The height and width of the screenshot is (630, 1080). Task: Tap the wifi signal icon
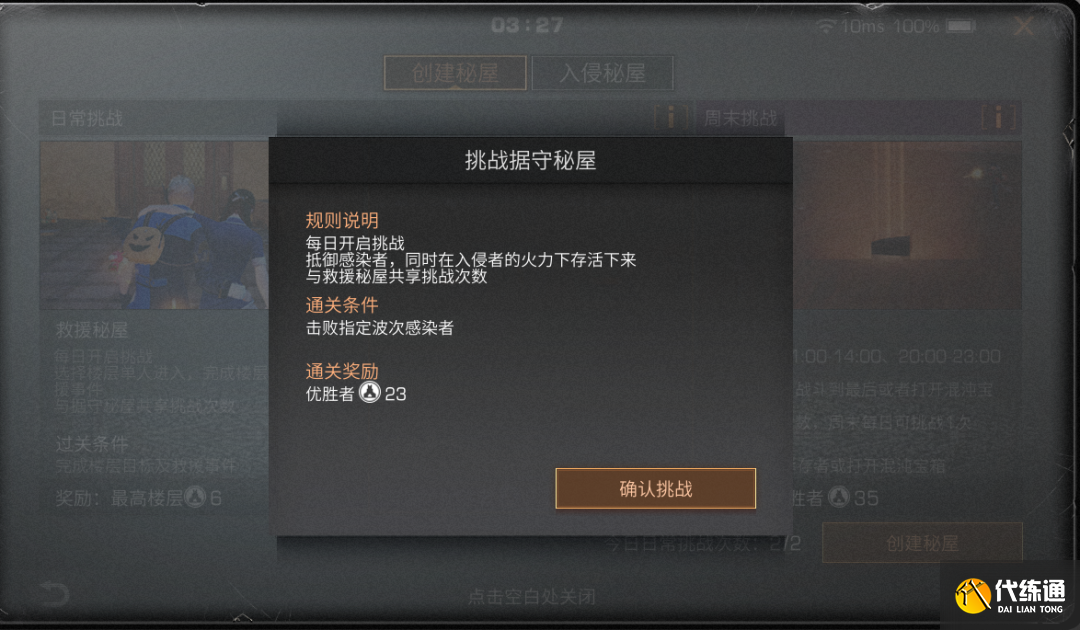pyautogui.click(x=826, y=26)
